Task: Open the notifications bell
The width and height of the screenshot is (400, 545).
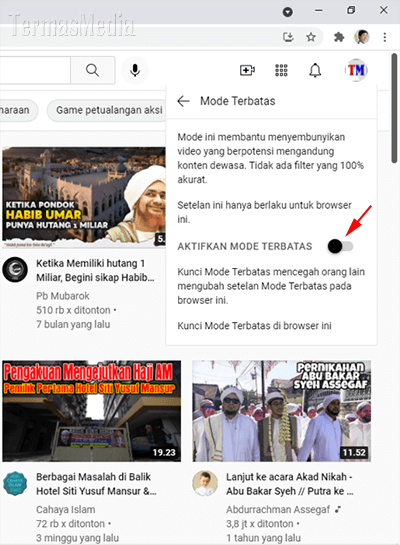Action: [x=315, y=71]
